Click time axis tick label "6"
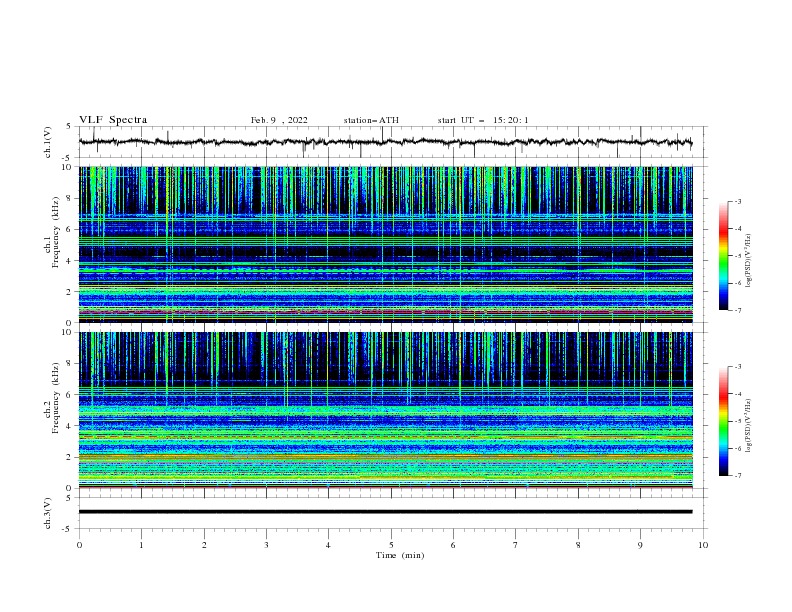 [x=453, y=545]
